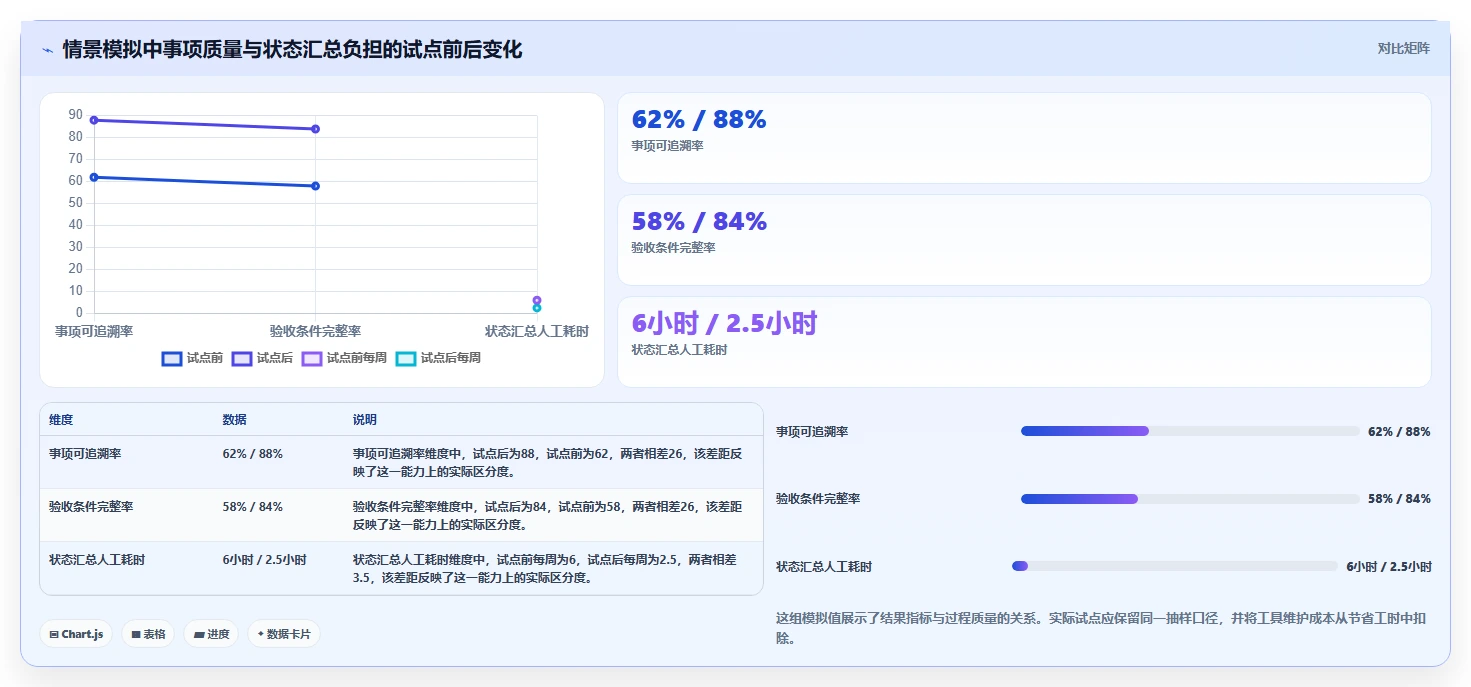Click the 数据 column header

tap(234, 420)
